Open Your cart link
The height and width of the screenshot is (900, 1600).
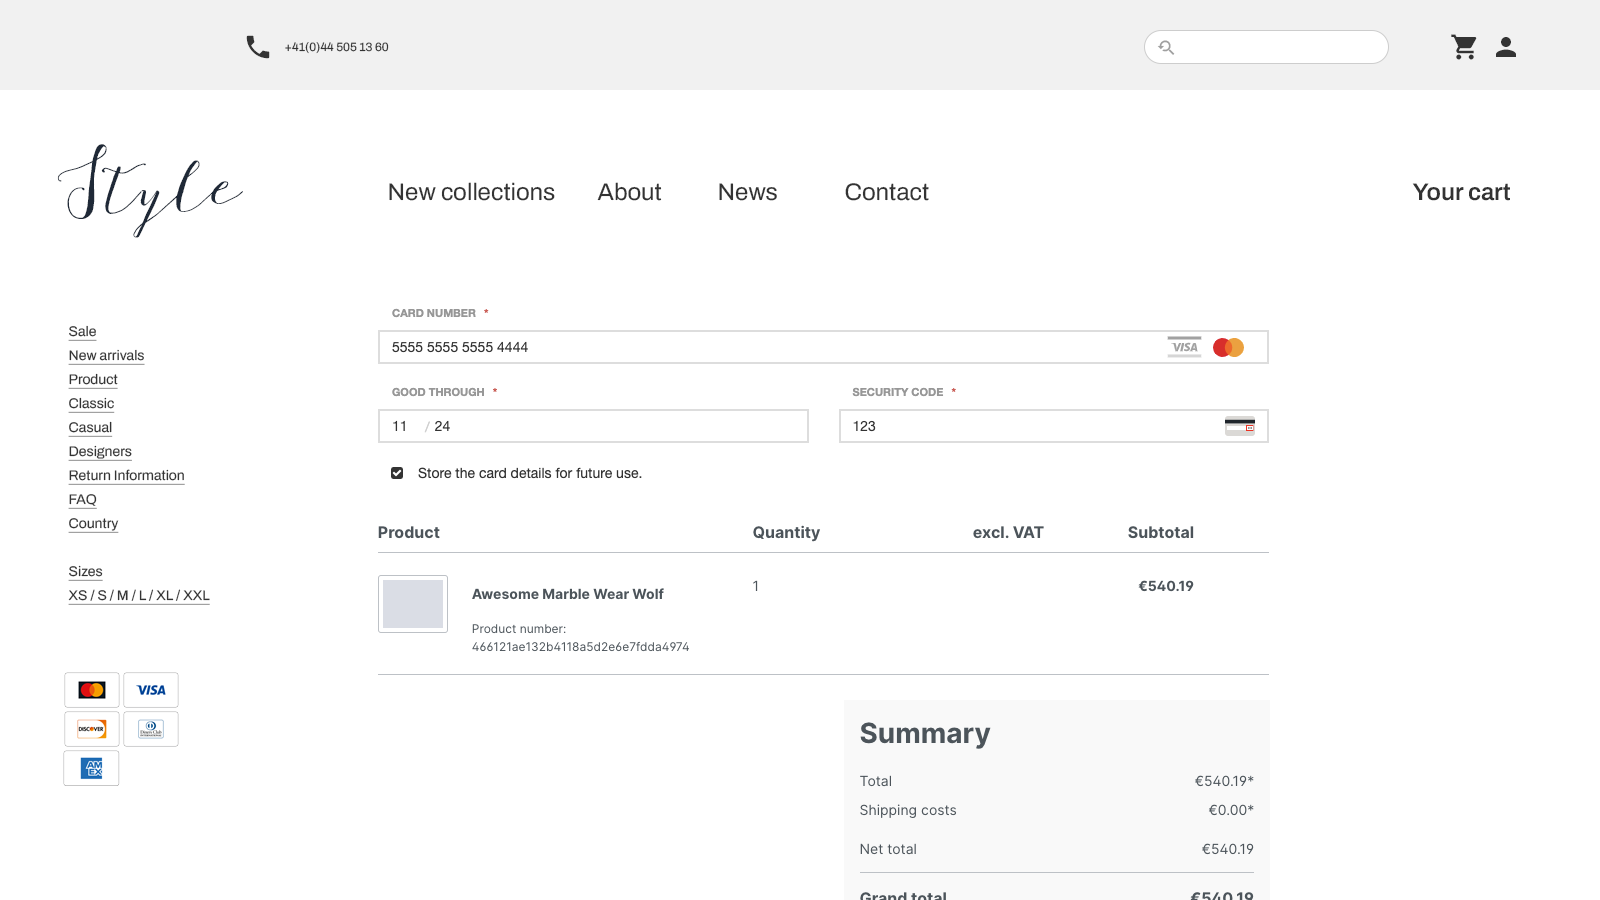1461,192
